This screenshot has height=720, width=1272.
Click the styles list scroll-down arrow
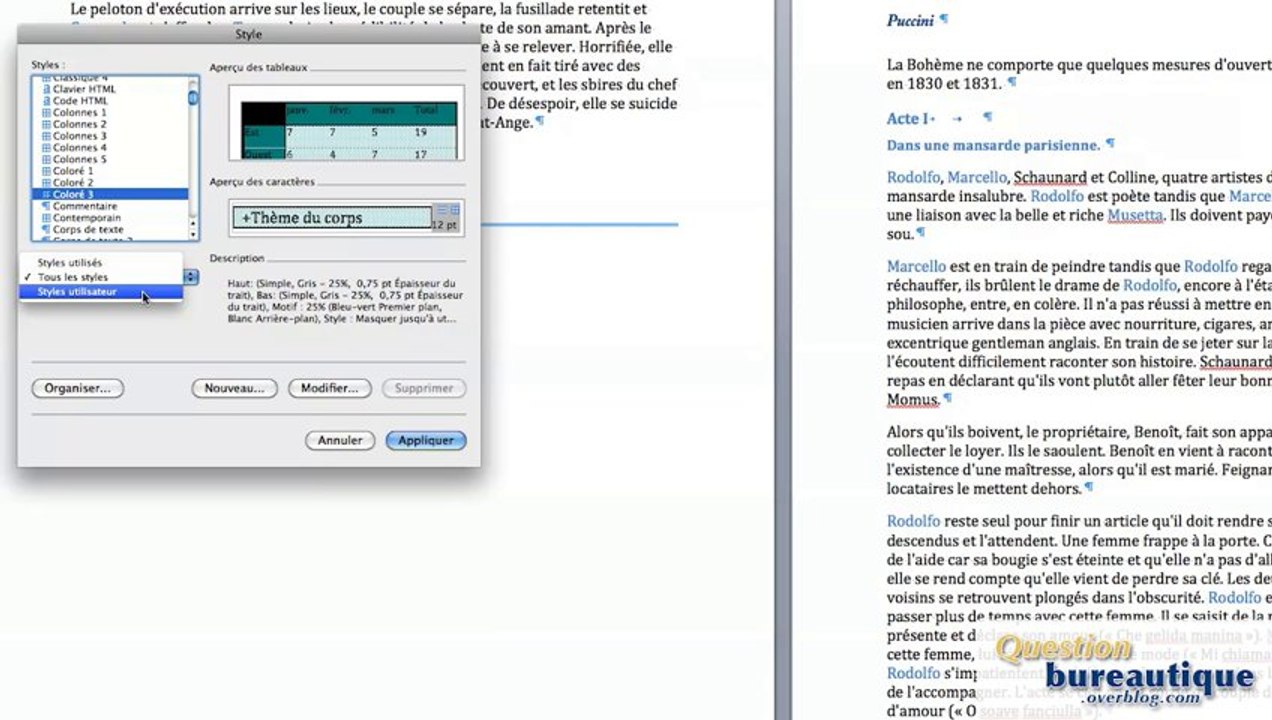pyautogui.click(x=193, y=234)
